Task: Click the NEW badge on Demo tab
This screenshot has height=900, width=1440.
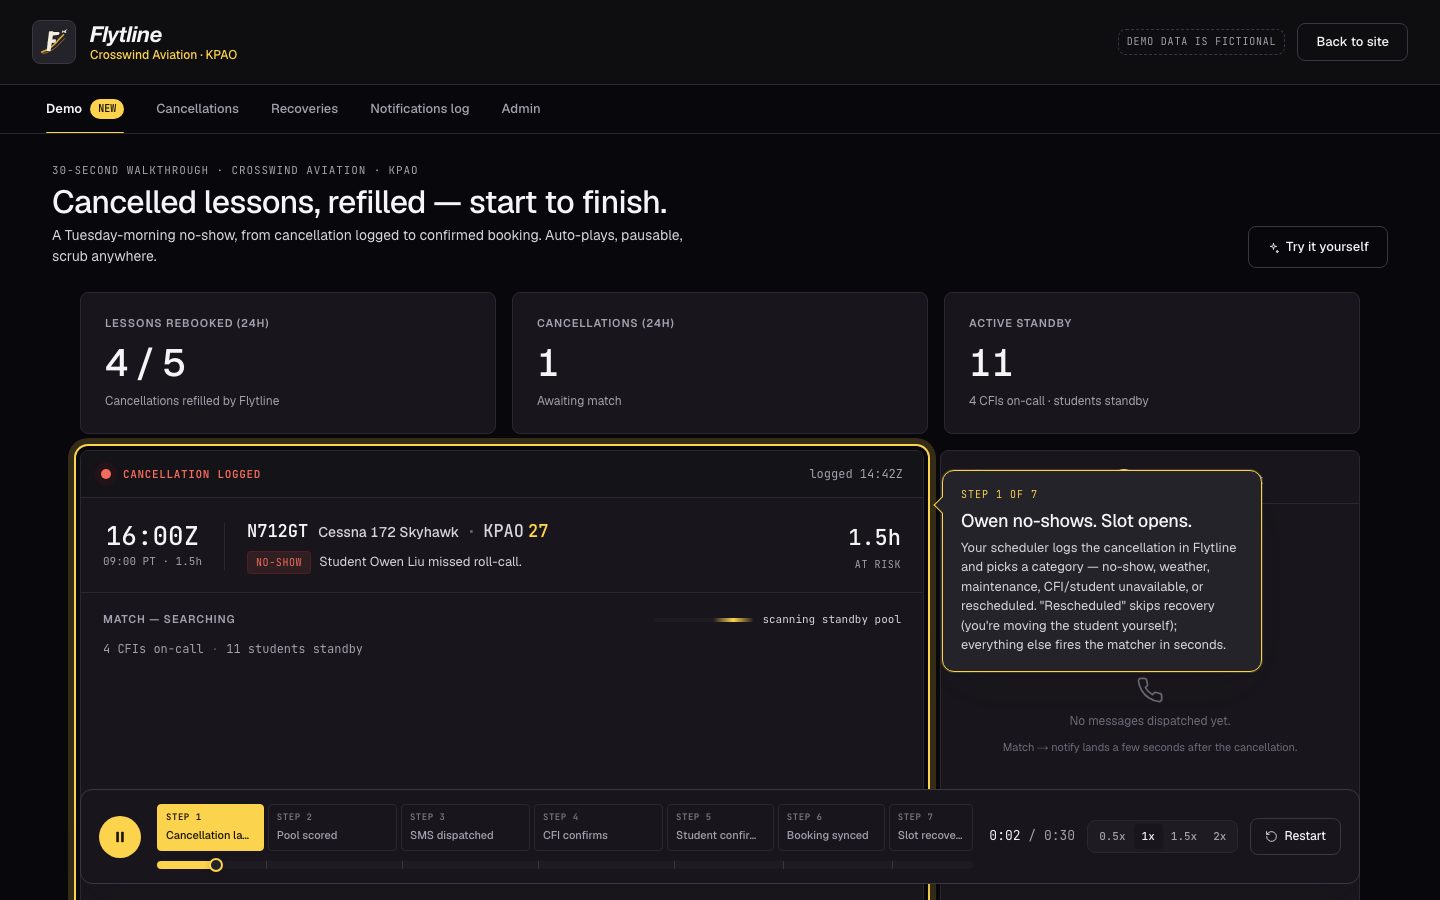Action: (x=107, y=109)
